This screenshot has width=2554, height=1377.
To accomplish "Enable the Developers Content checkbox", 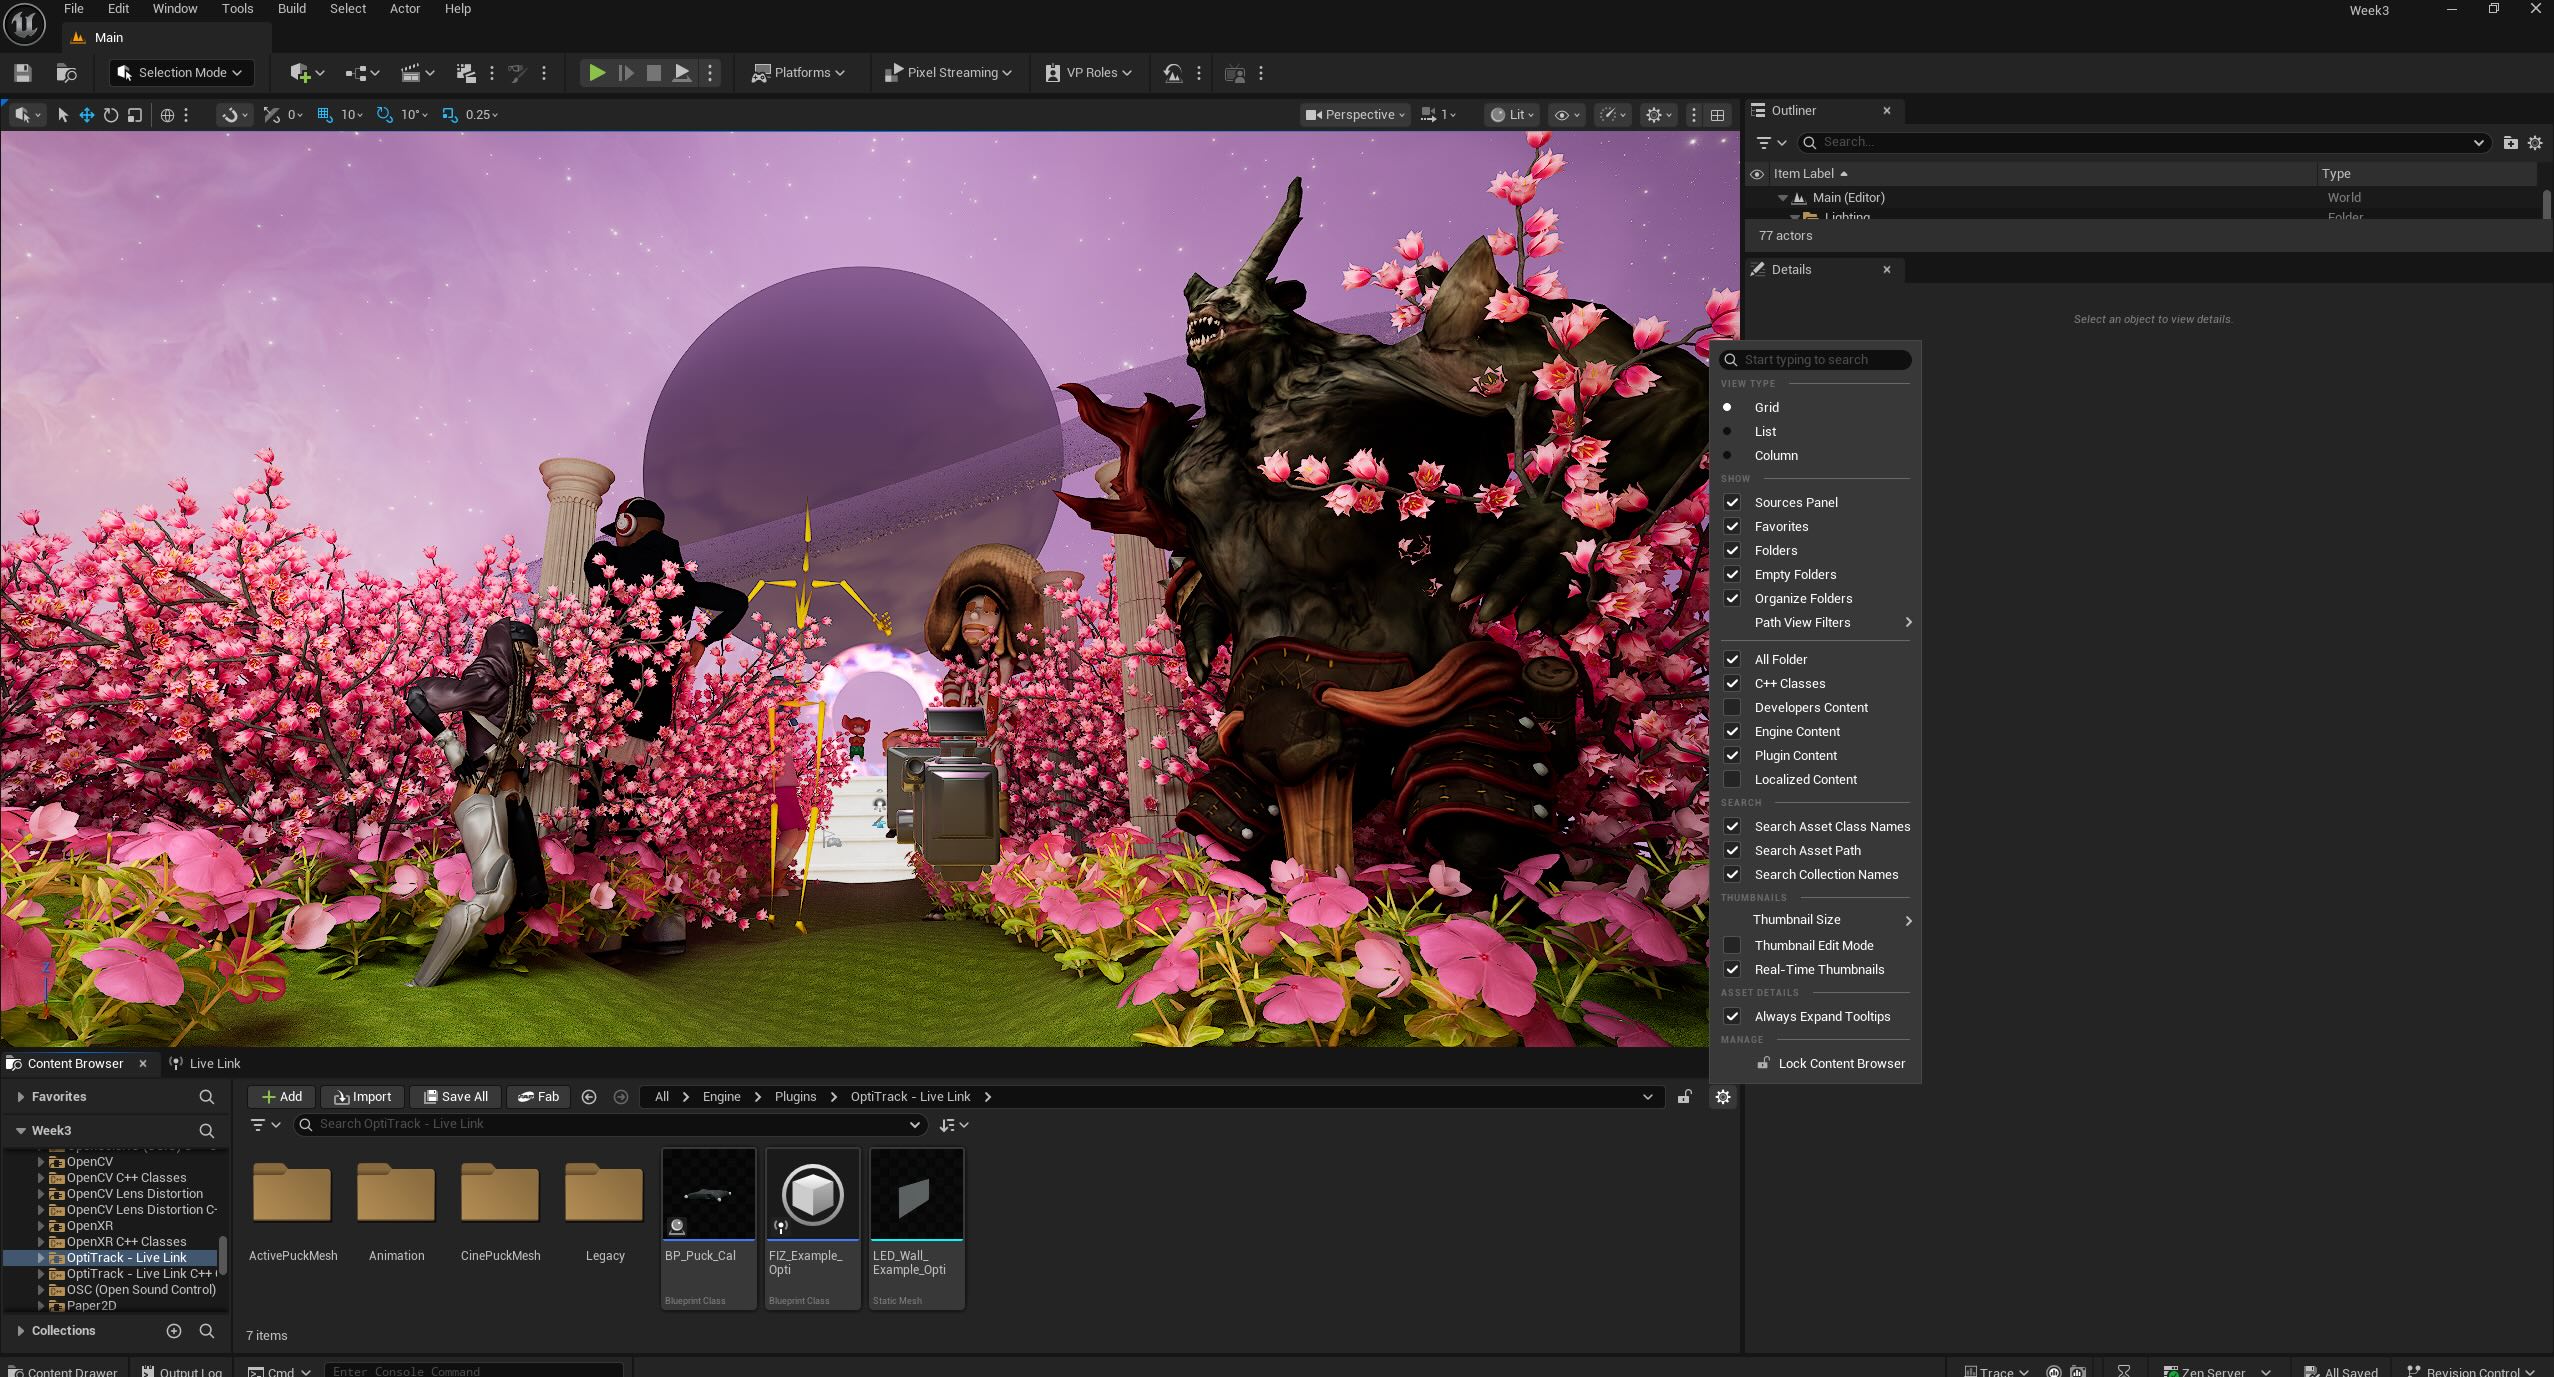I will pos(1732,707).
